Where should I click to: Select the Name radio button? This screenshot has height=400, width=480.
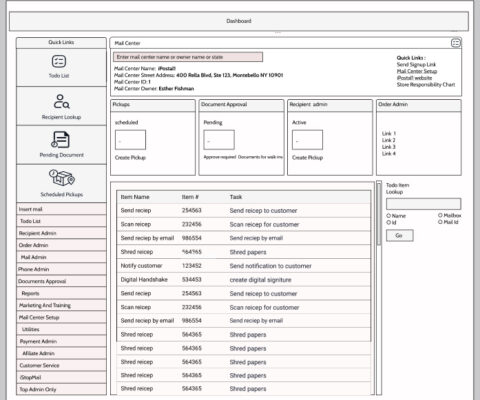[x=388, y=216]
